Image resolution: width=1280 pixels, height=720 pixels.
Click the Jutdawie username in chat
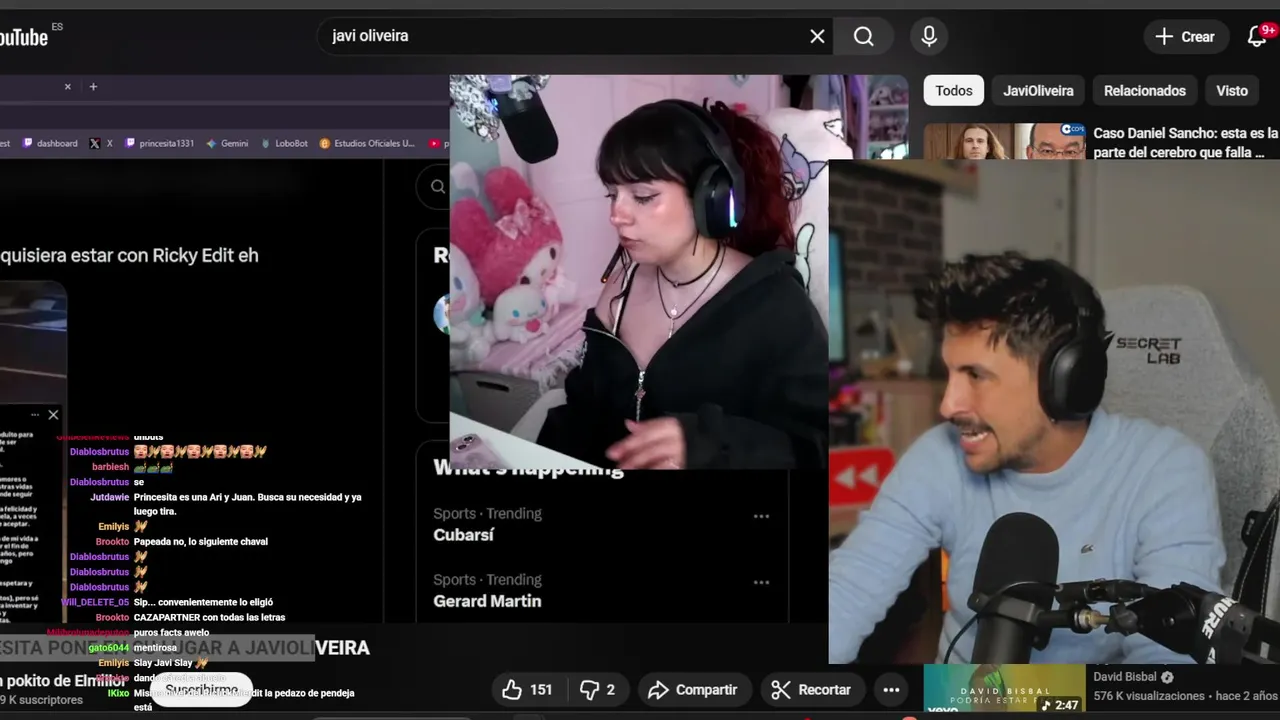(x=109, y=497)
